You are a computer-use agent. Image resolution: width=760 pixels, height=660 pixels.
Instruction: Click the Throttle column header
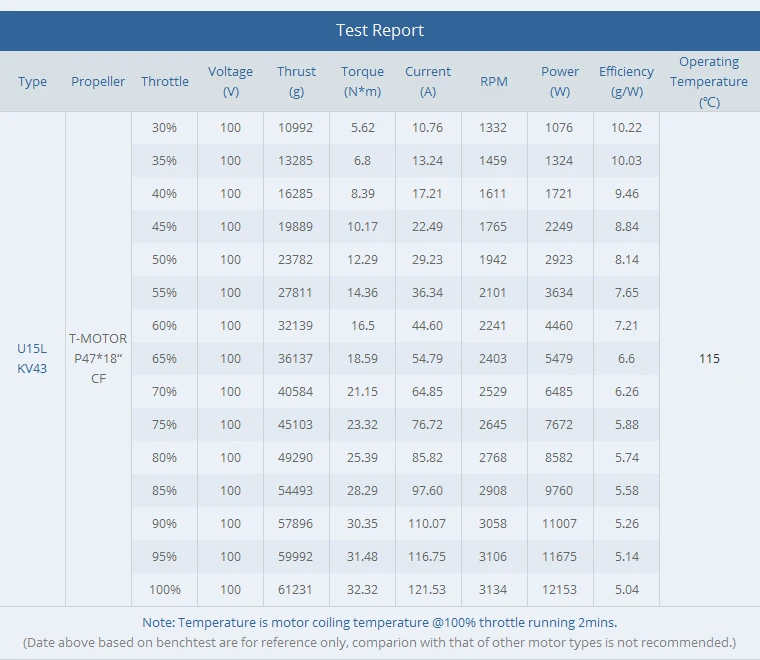(x=165, y=81)
